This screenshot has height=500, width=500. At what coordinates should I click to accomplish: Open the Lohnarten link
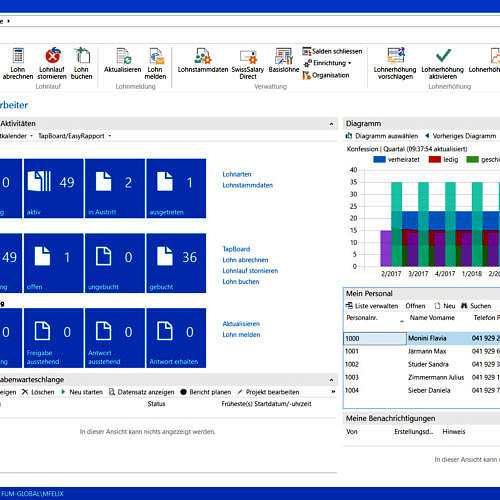(237, 174)
